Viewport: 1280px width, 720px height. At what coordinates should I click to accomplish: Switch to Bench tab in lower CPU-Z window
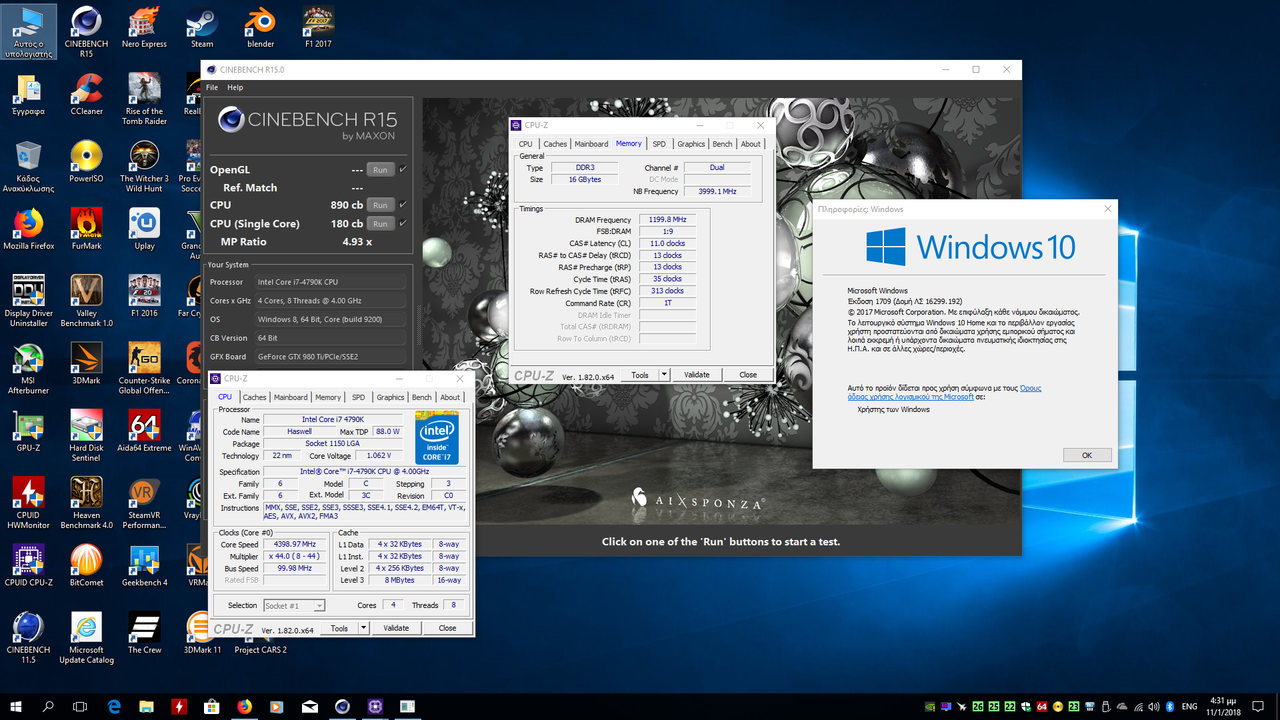pyautogui.click(x=422, y=397)
